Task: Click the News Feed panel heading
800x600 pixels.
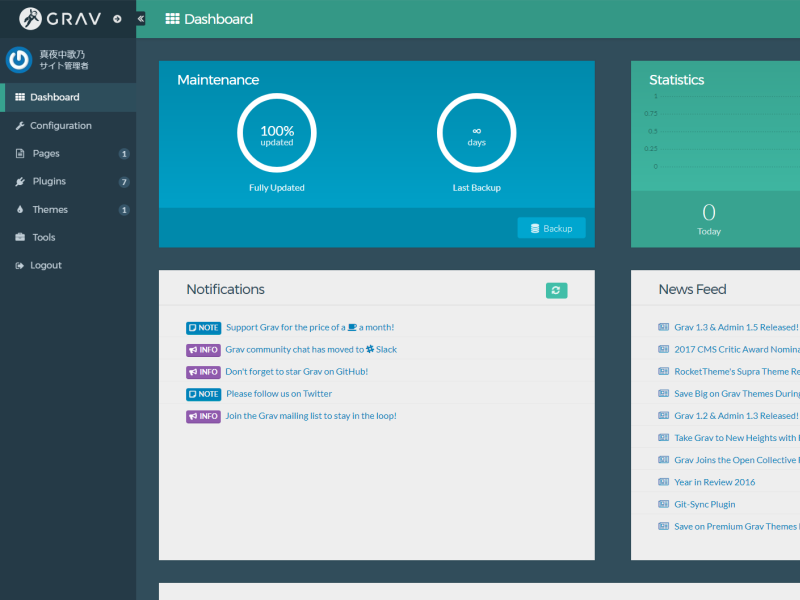Action: pos(692,289)
